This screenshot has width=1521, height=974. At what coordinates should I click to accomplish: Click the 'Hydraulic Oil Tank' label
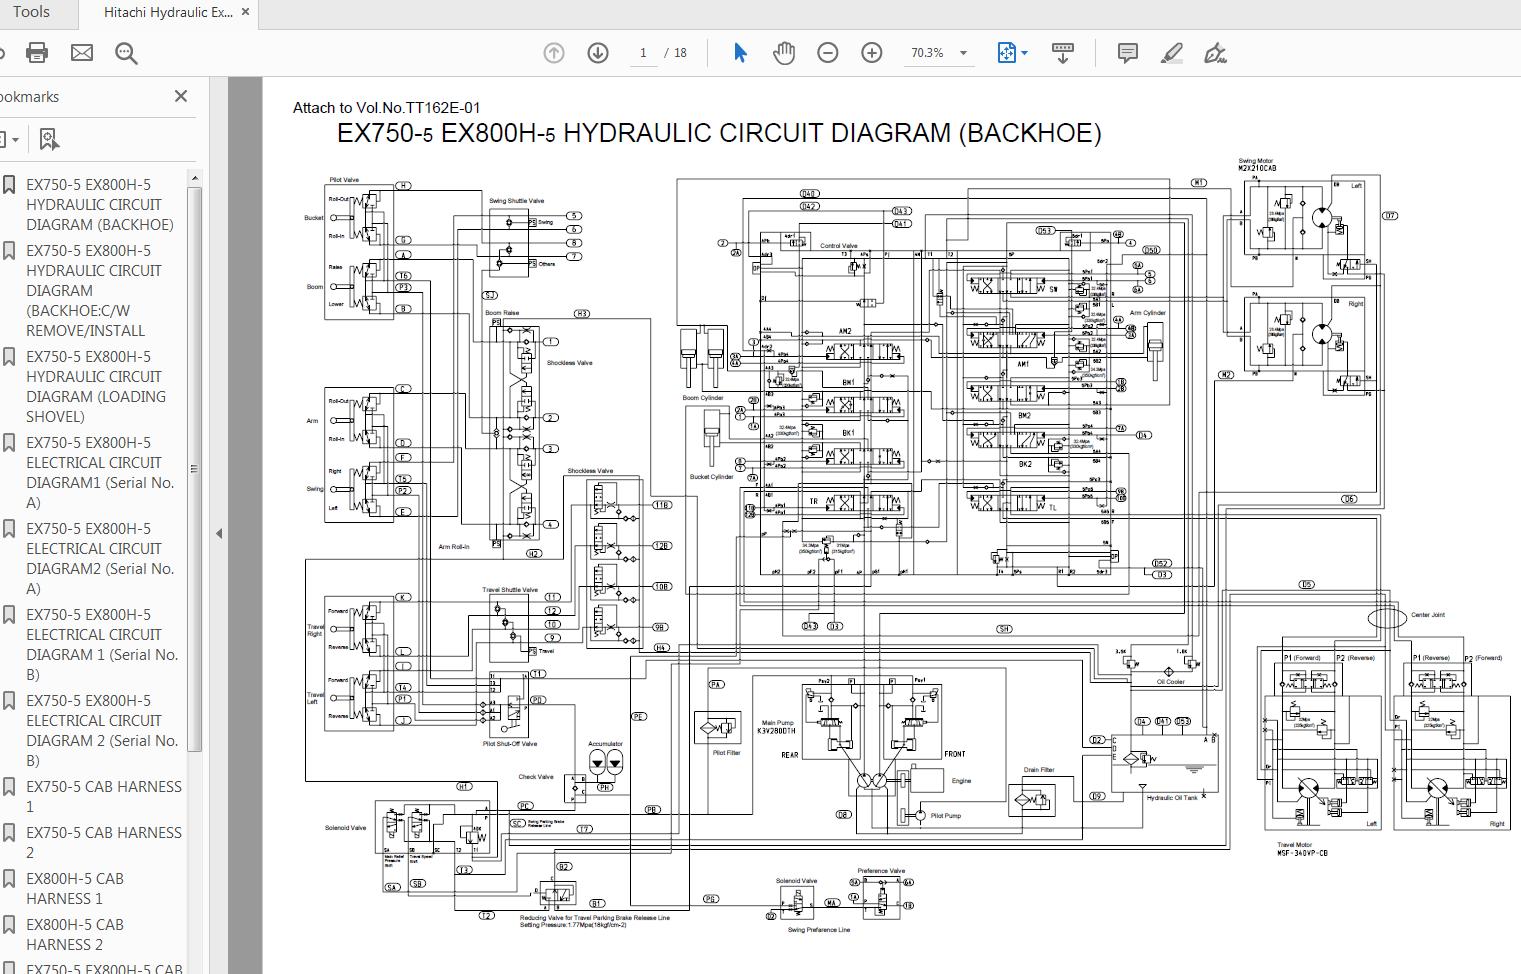[x=1172, y=798]
